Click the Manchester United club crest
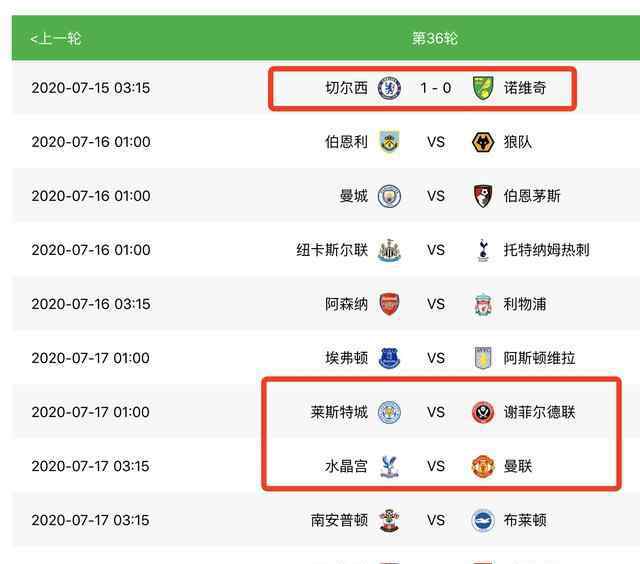 pyautogui.click(x=483, y=466)
